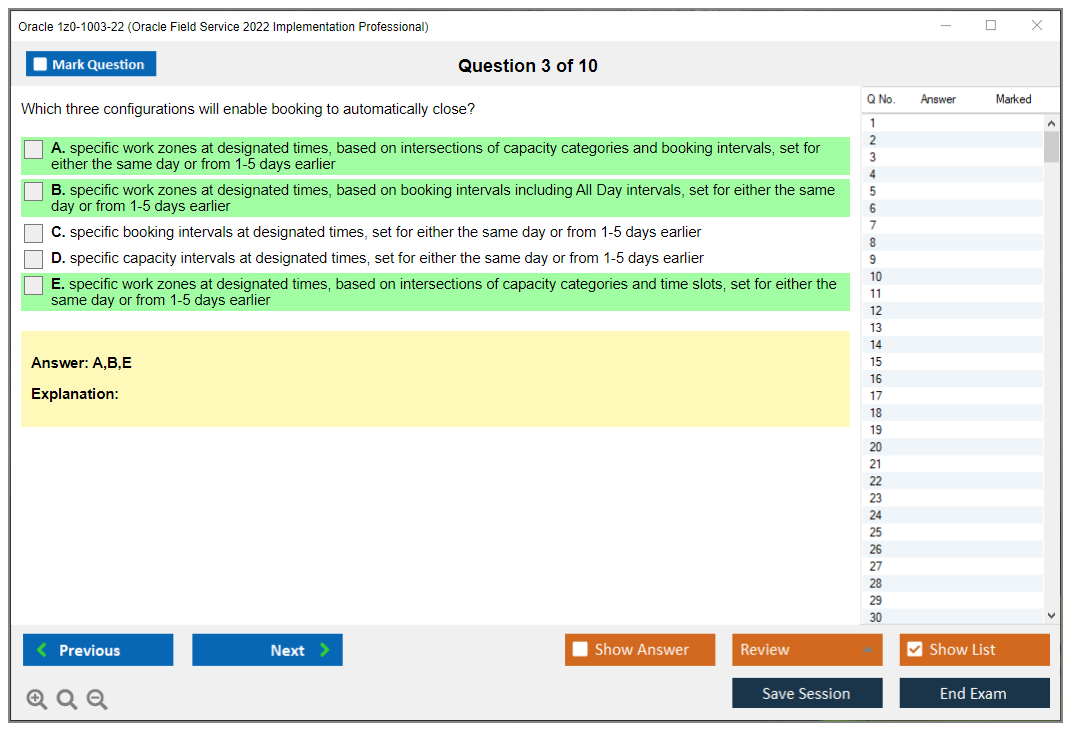Check the Mark Question checkbox
Viewport: 1075px width, 735px height.
click(39, 63)
